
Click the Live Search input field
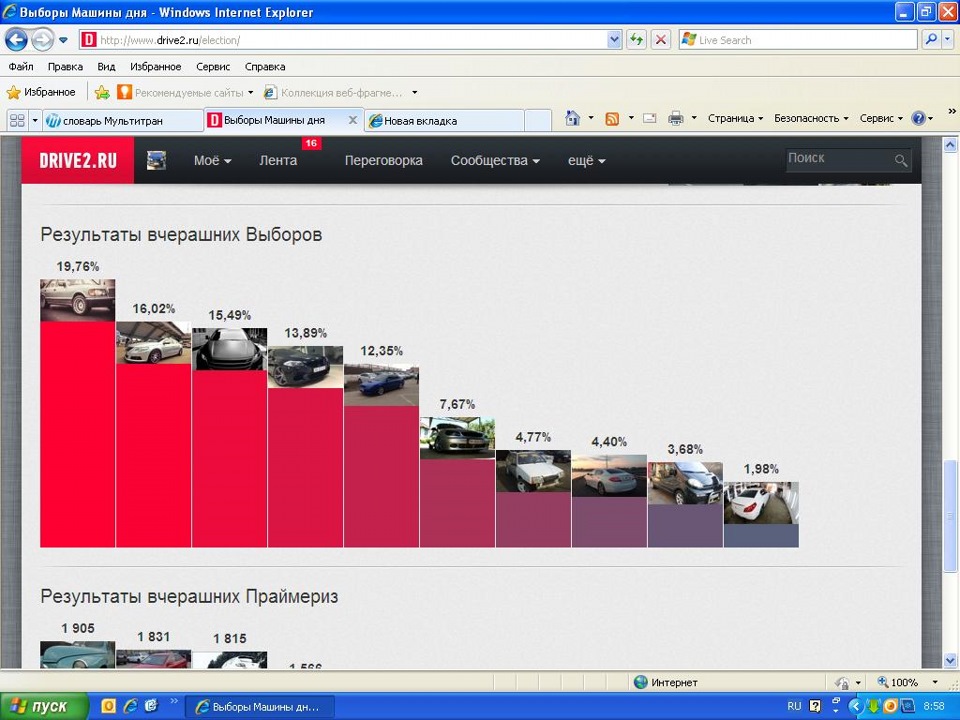pyautogui.click(x=798, y=40)
